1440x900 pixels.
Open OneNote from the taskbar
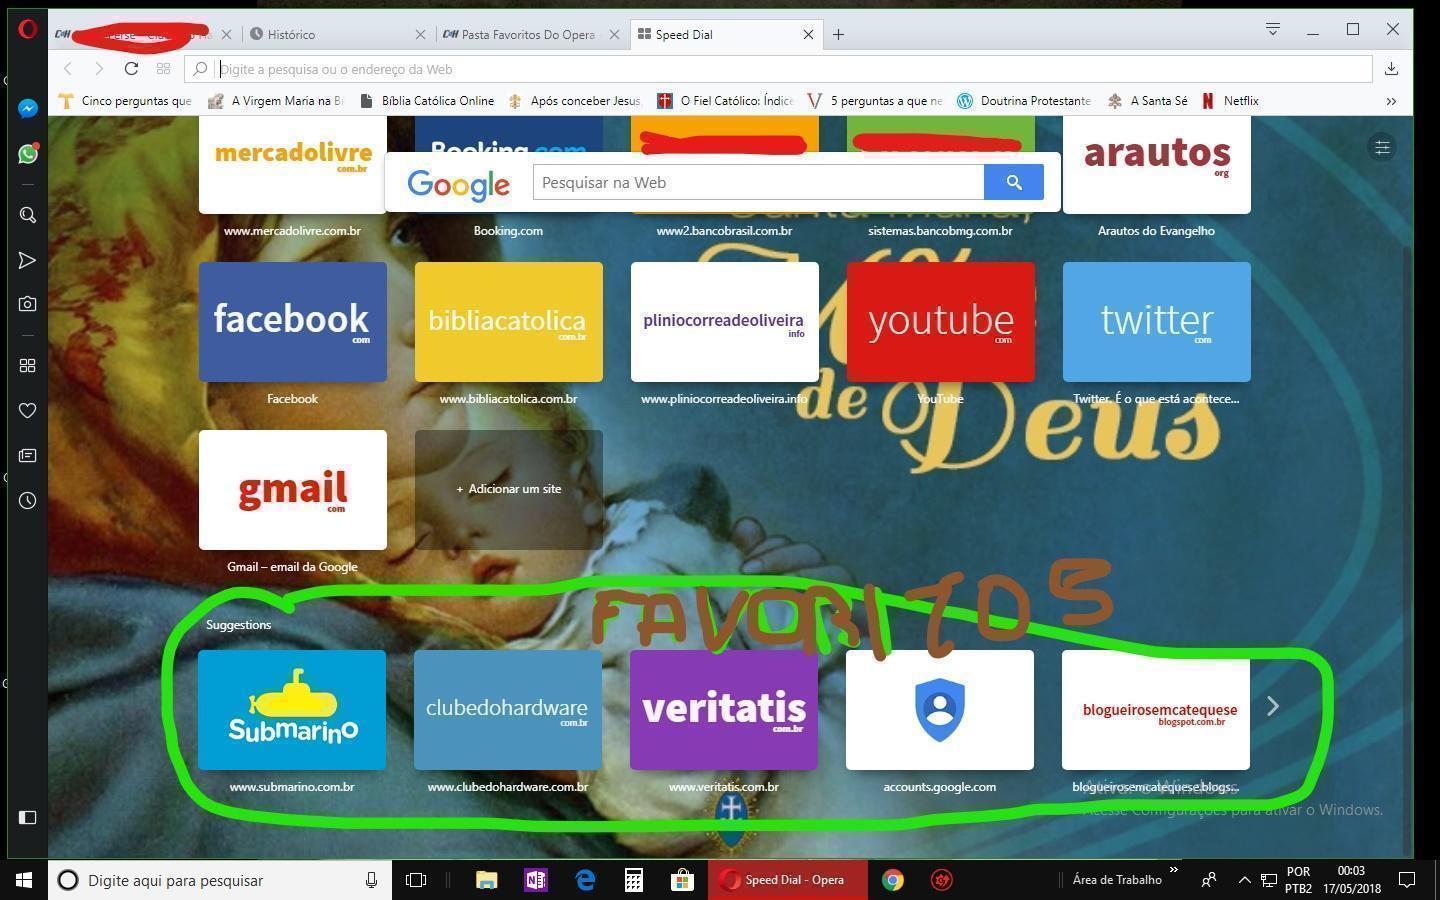tap(535, 880)
